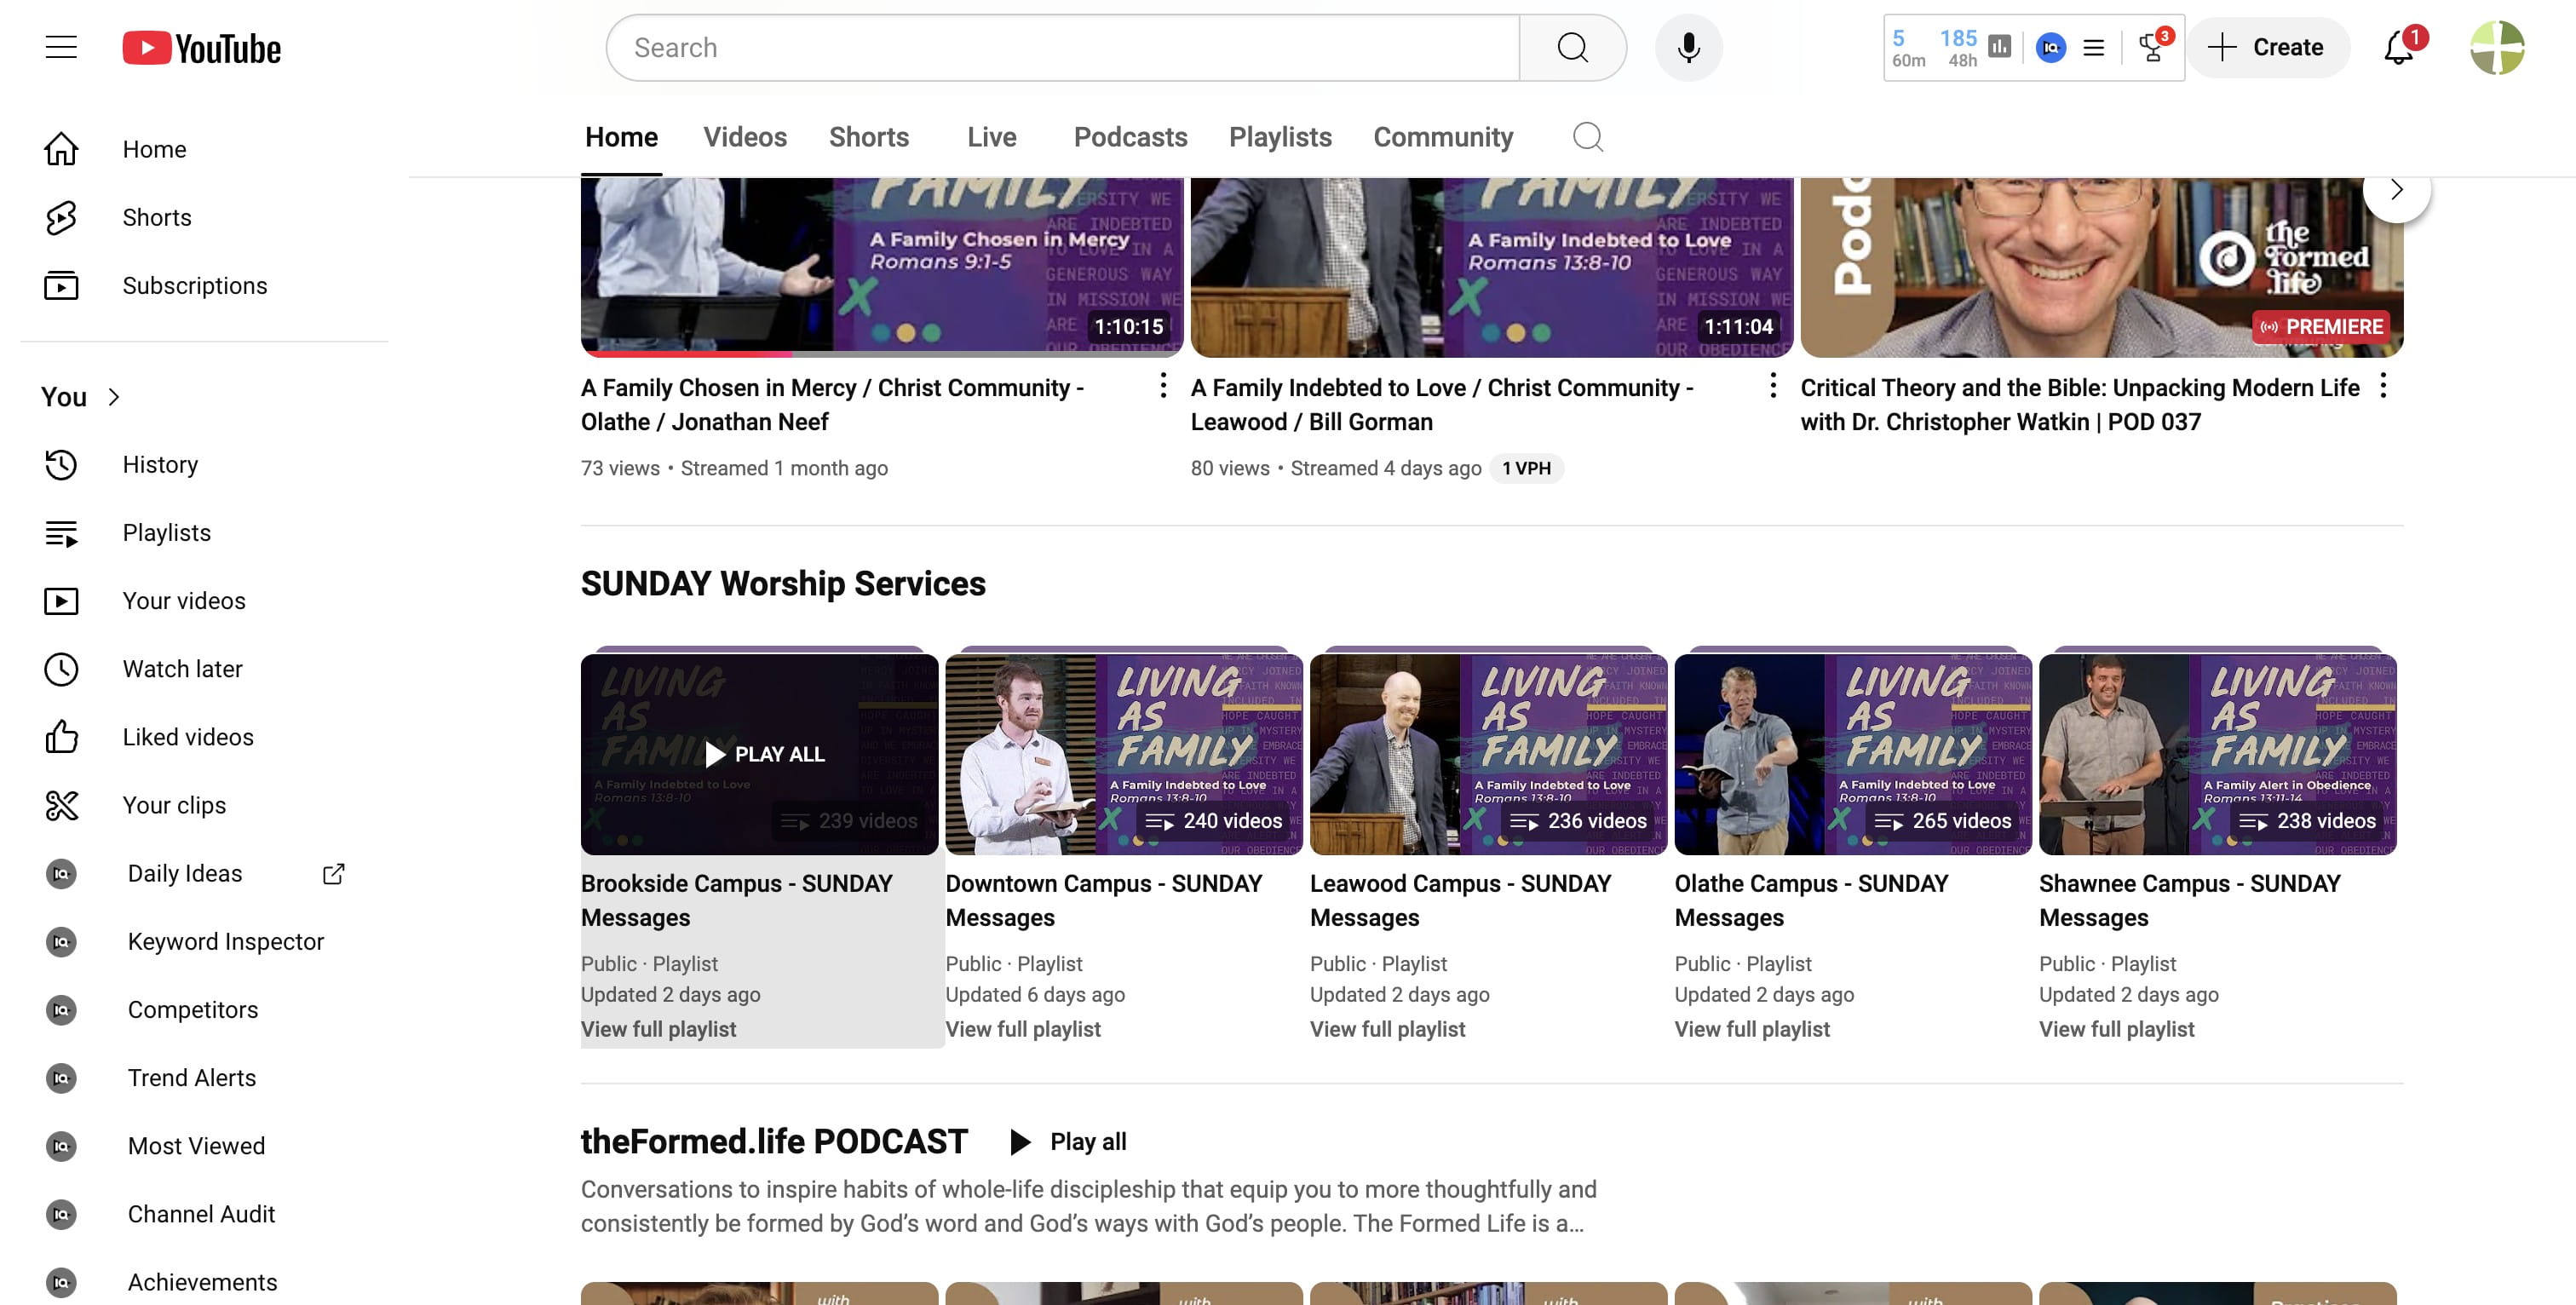
Task: Switch to Videos tab
Action: 745,137
